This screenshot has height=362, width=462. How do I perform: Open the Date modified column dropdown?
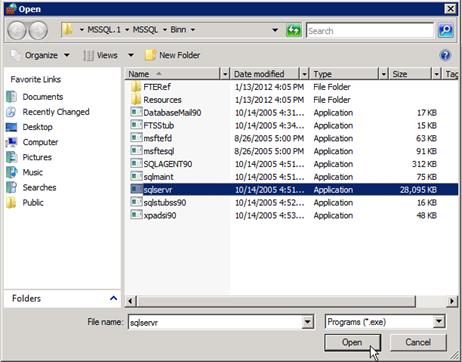(x=304, y=74)
